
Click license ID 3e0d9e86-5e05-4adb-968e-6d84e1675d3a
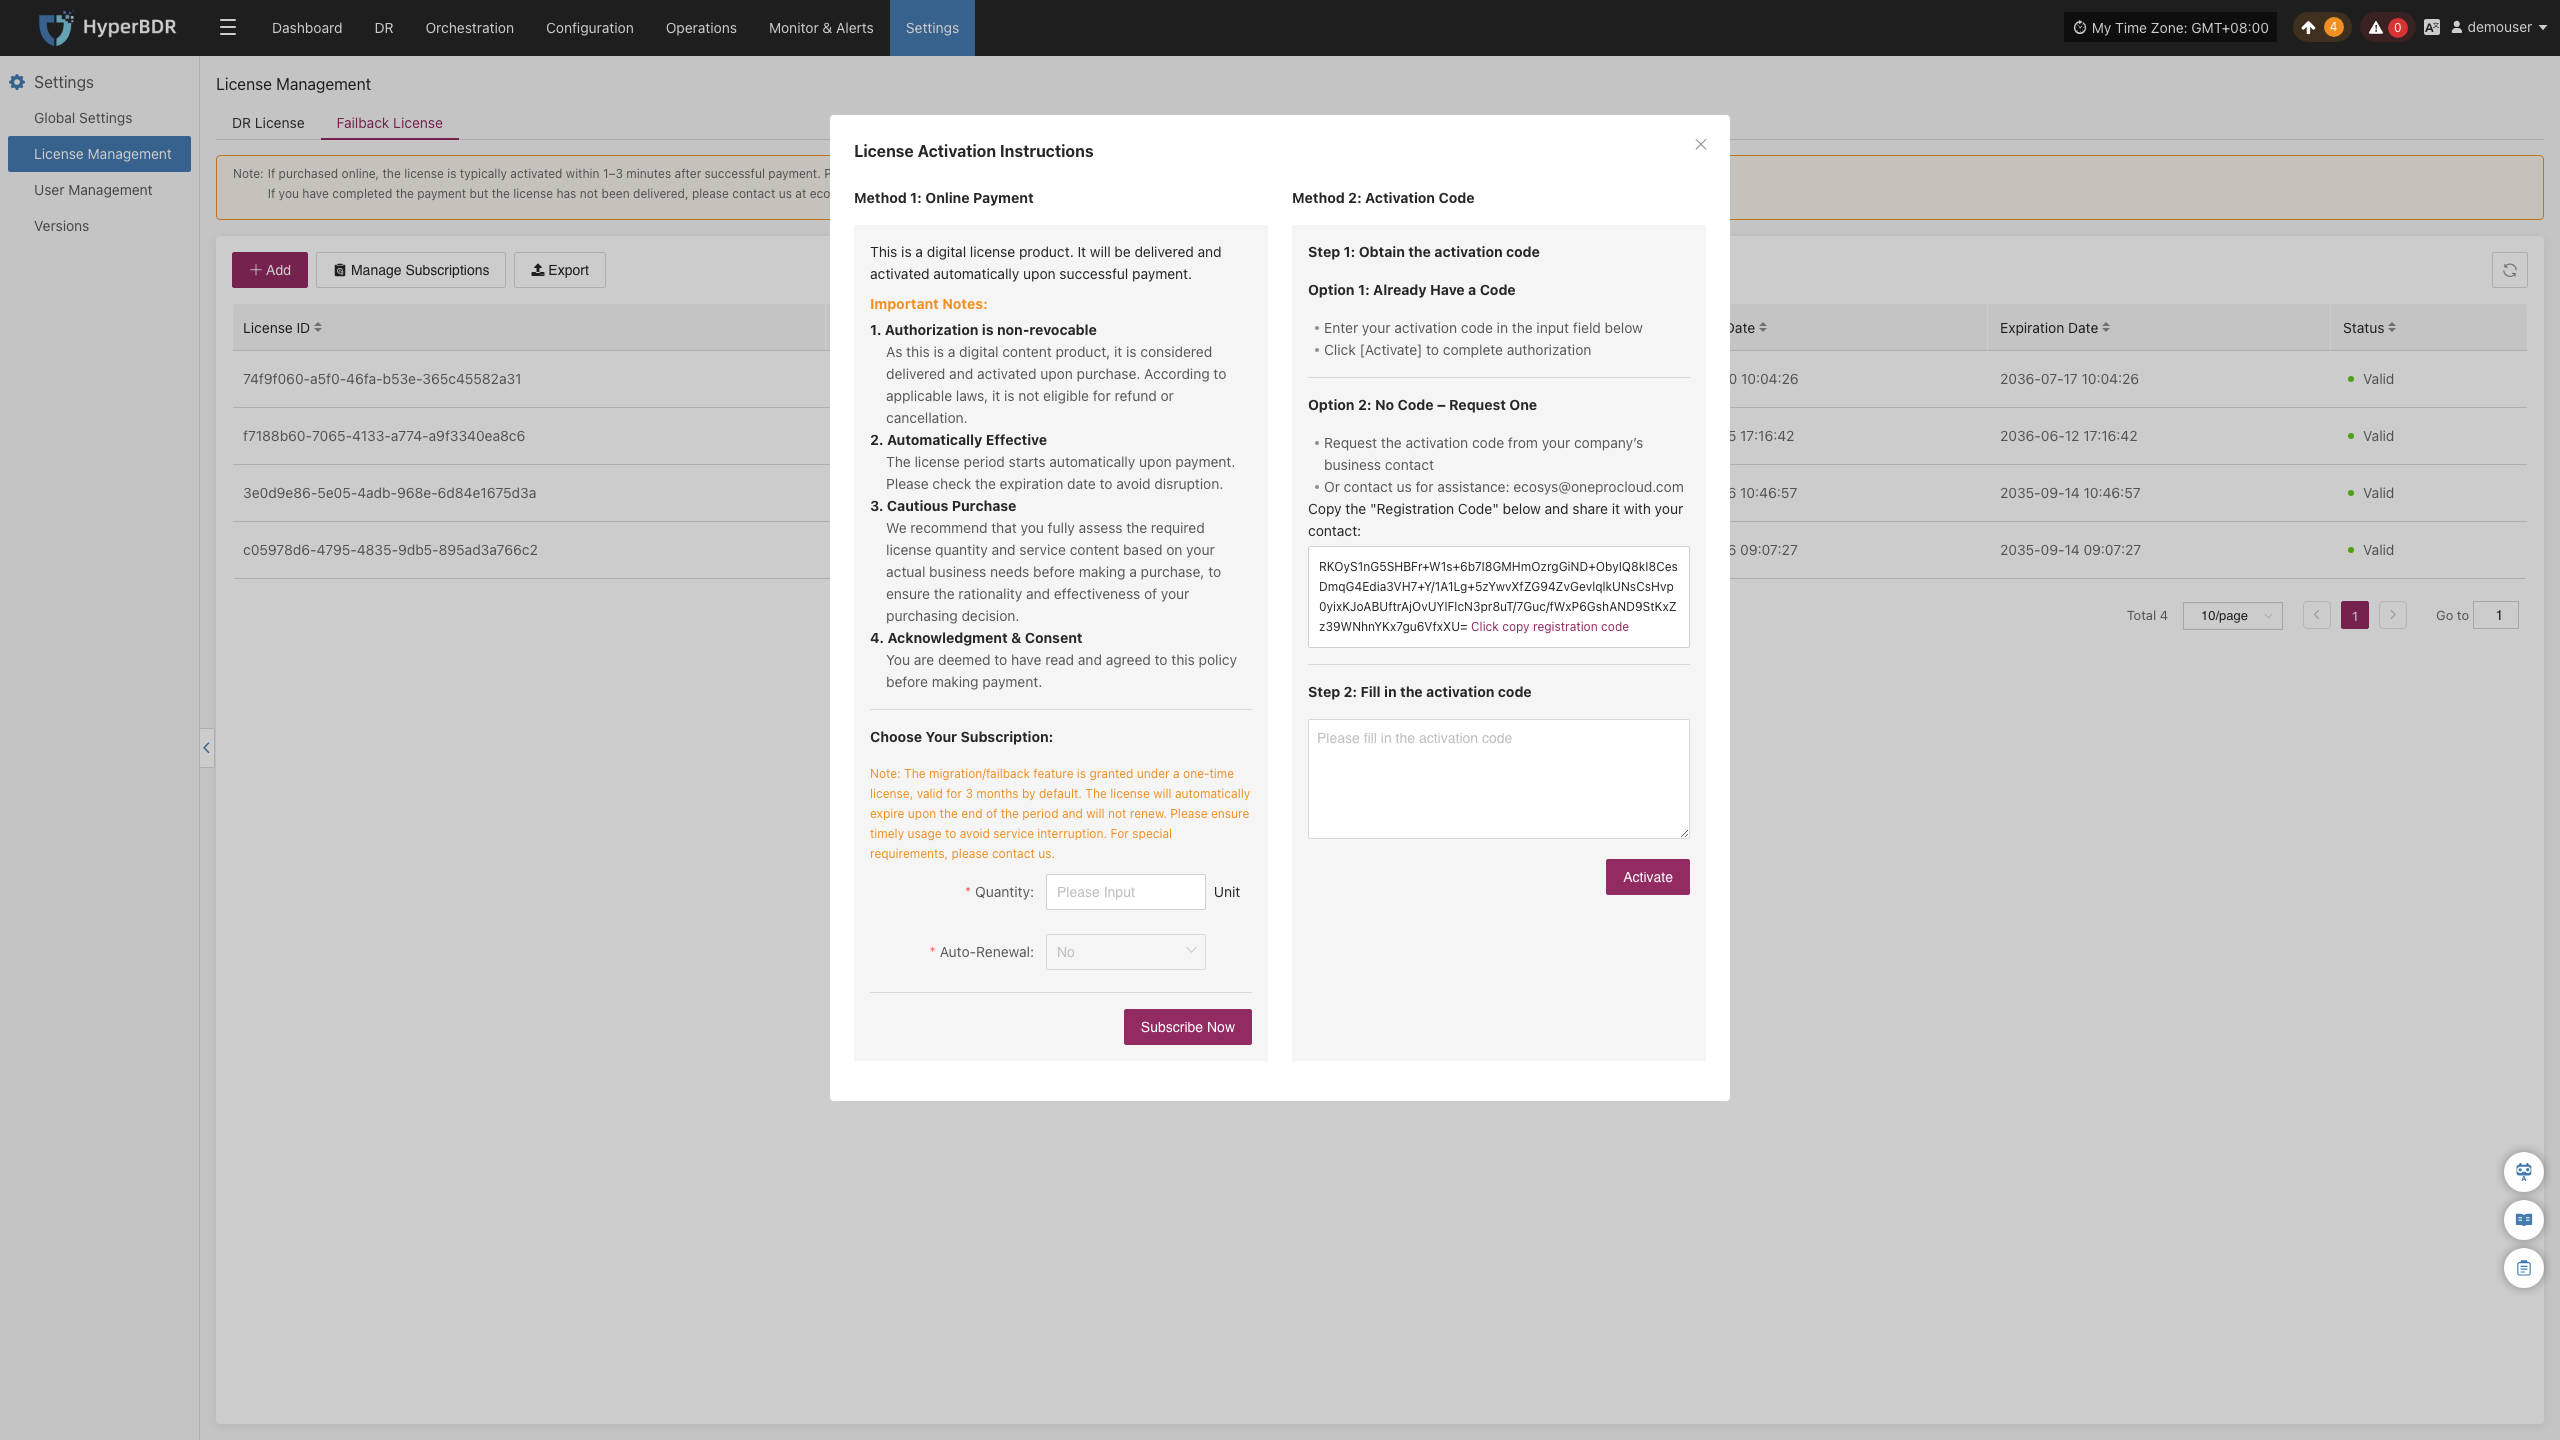click(x=389, y=493)
